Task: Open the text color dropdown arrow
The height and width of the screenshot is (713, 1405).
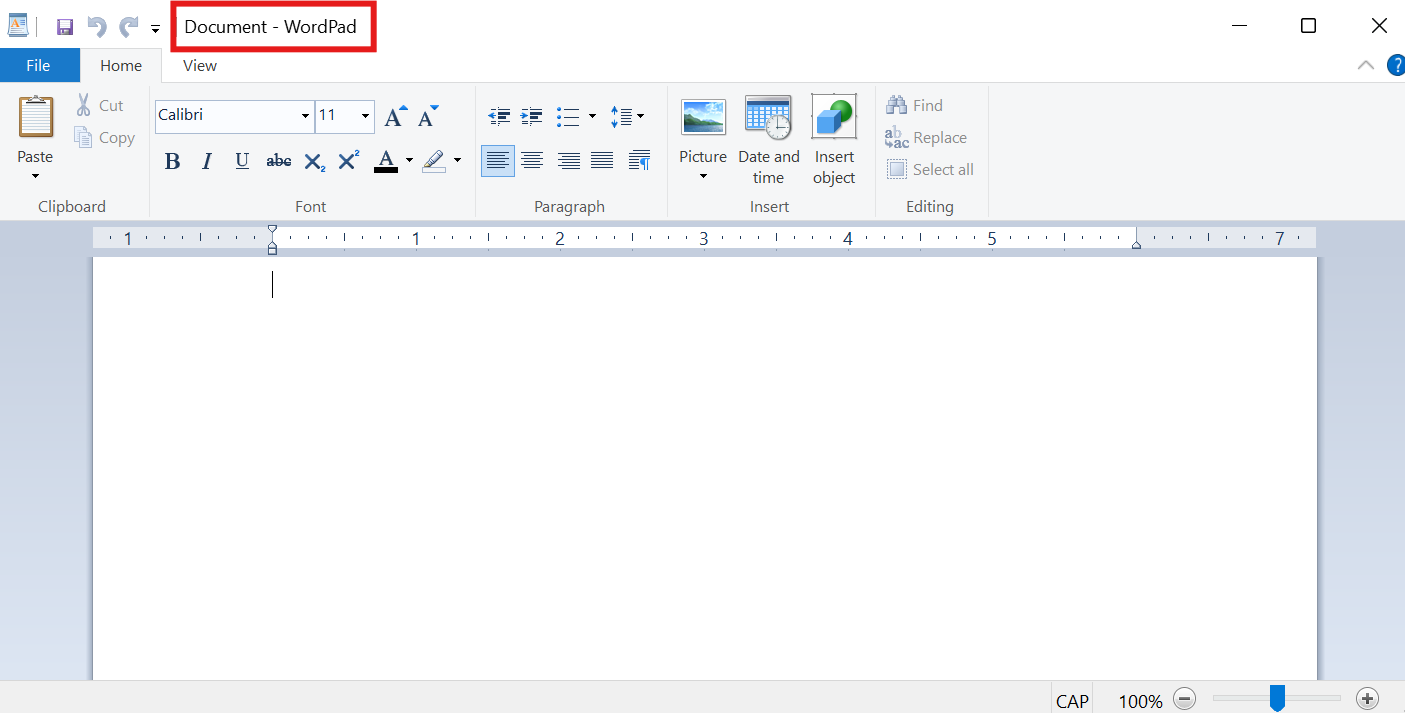Action: coord(409,161)
